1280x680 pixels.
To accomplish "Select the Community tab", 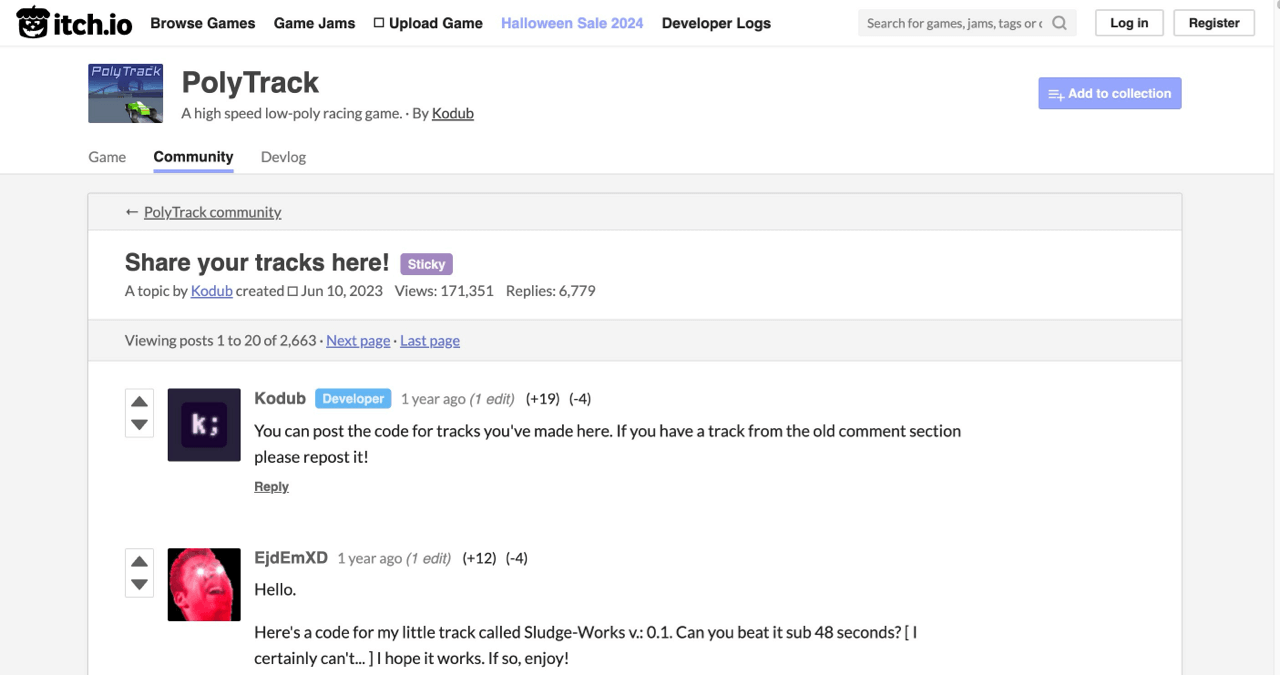I will pyautogui.click(x=193, y=157).
